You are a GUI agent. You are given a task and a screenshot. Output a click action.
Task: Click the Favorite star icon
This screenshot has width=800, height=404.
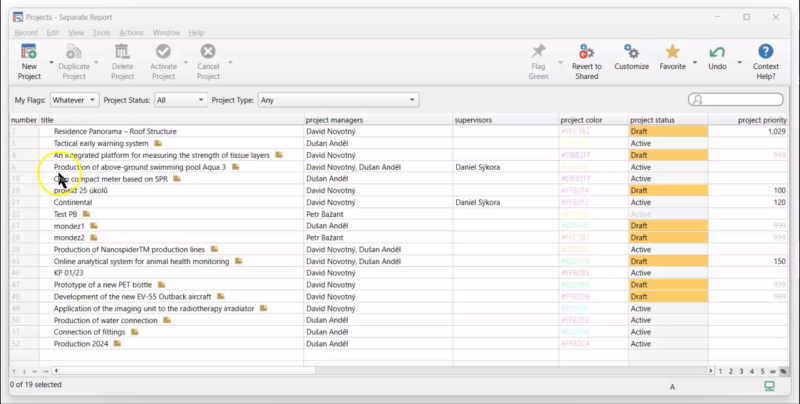coord(672,52)
